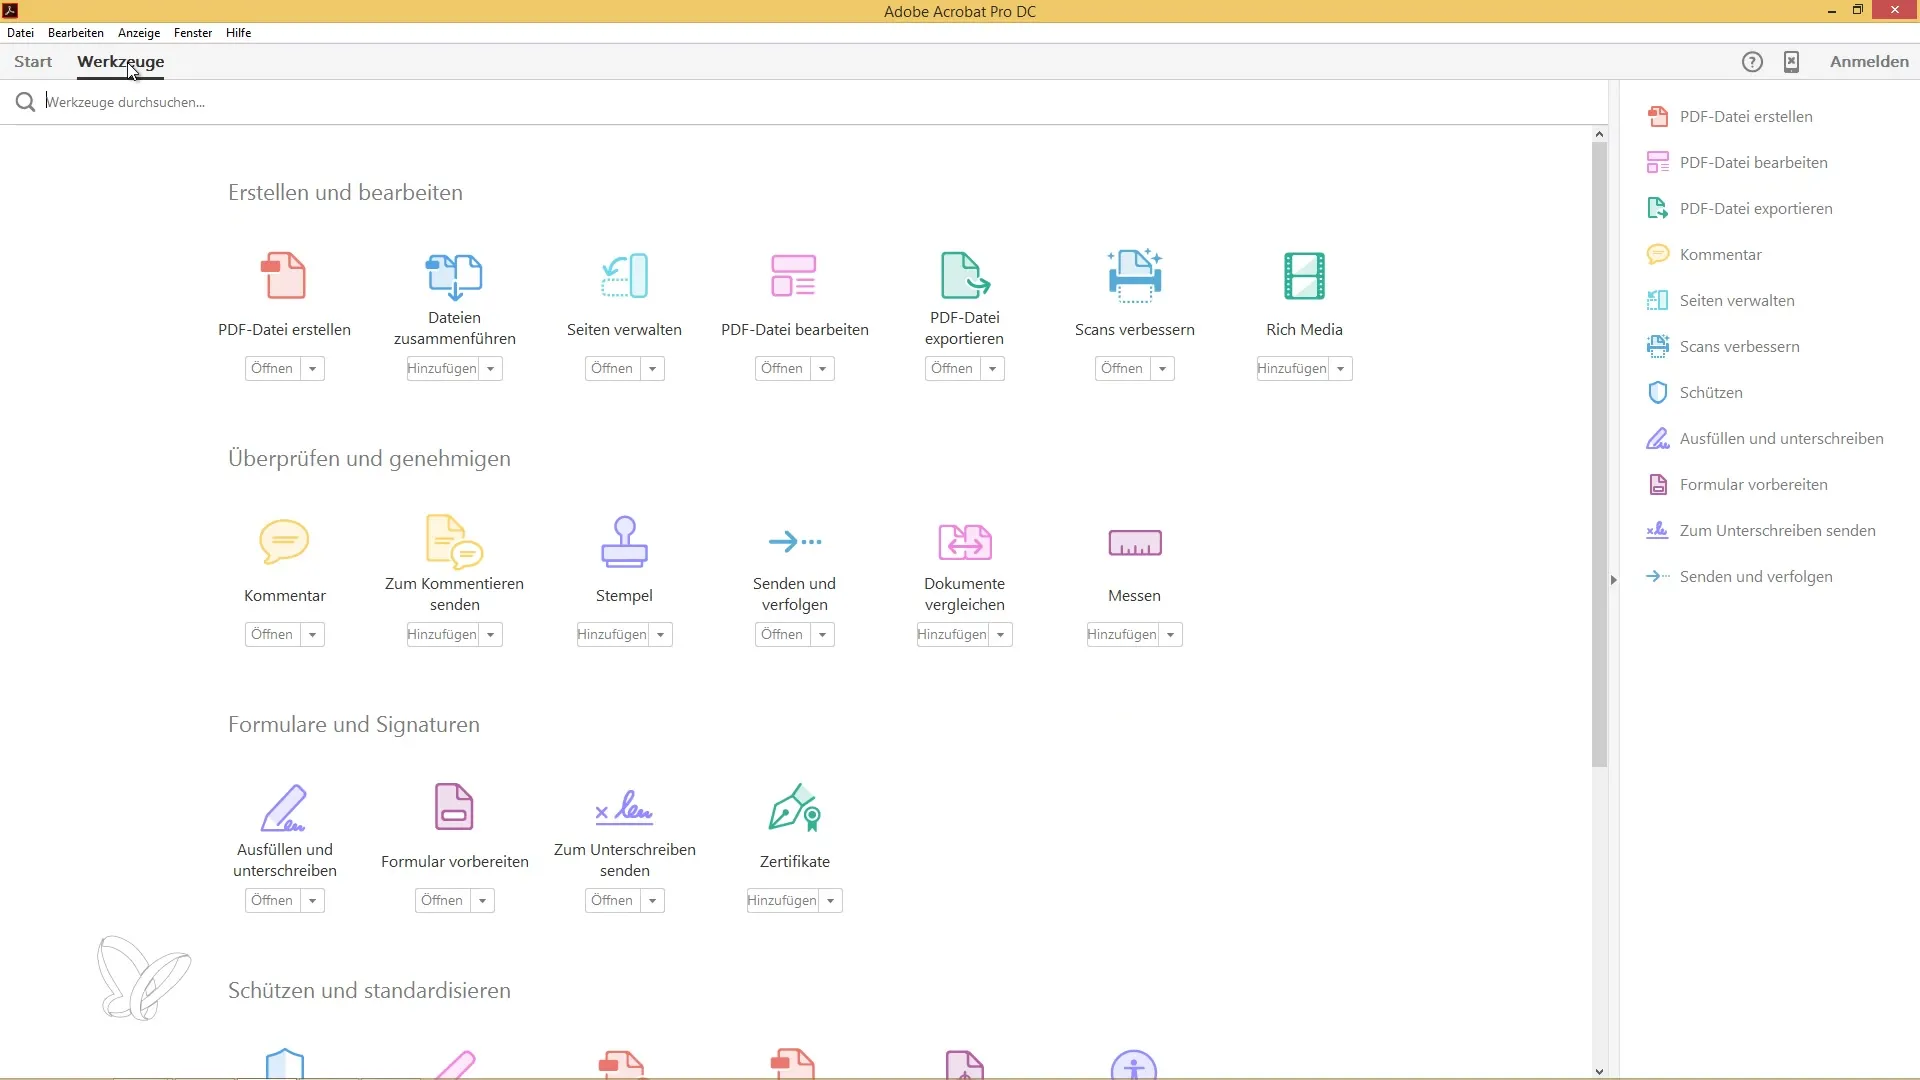Open Ausfüllen und unterschreiben pen icon
The image size is (1920, 1080).
click(284, 808)
